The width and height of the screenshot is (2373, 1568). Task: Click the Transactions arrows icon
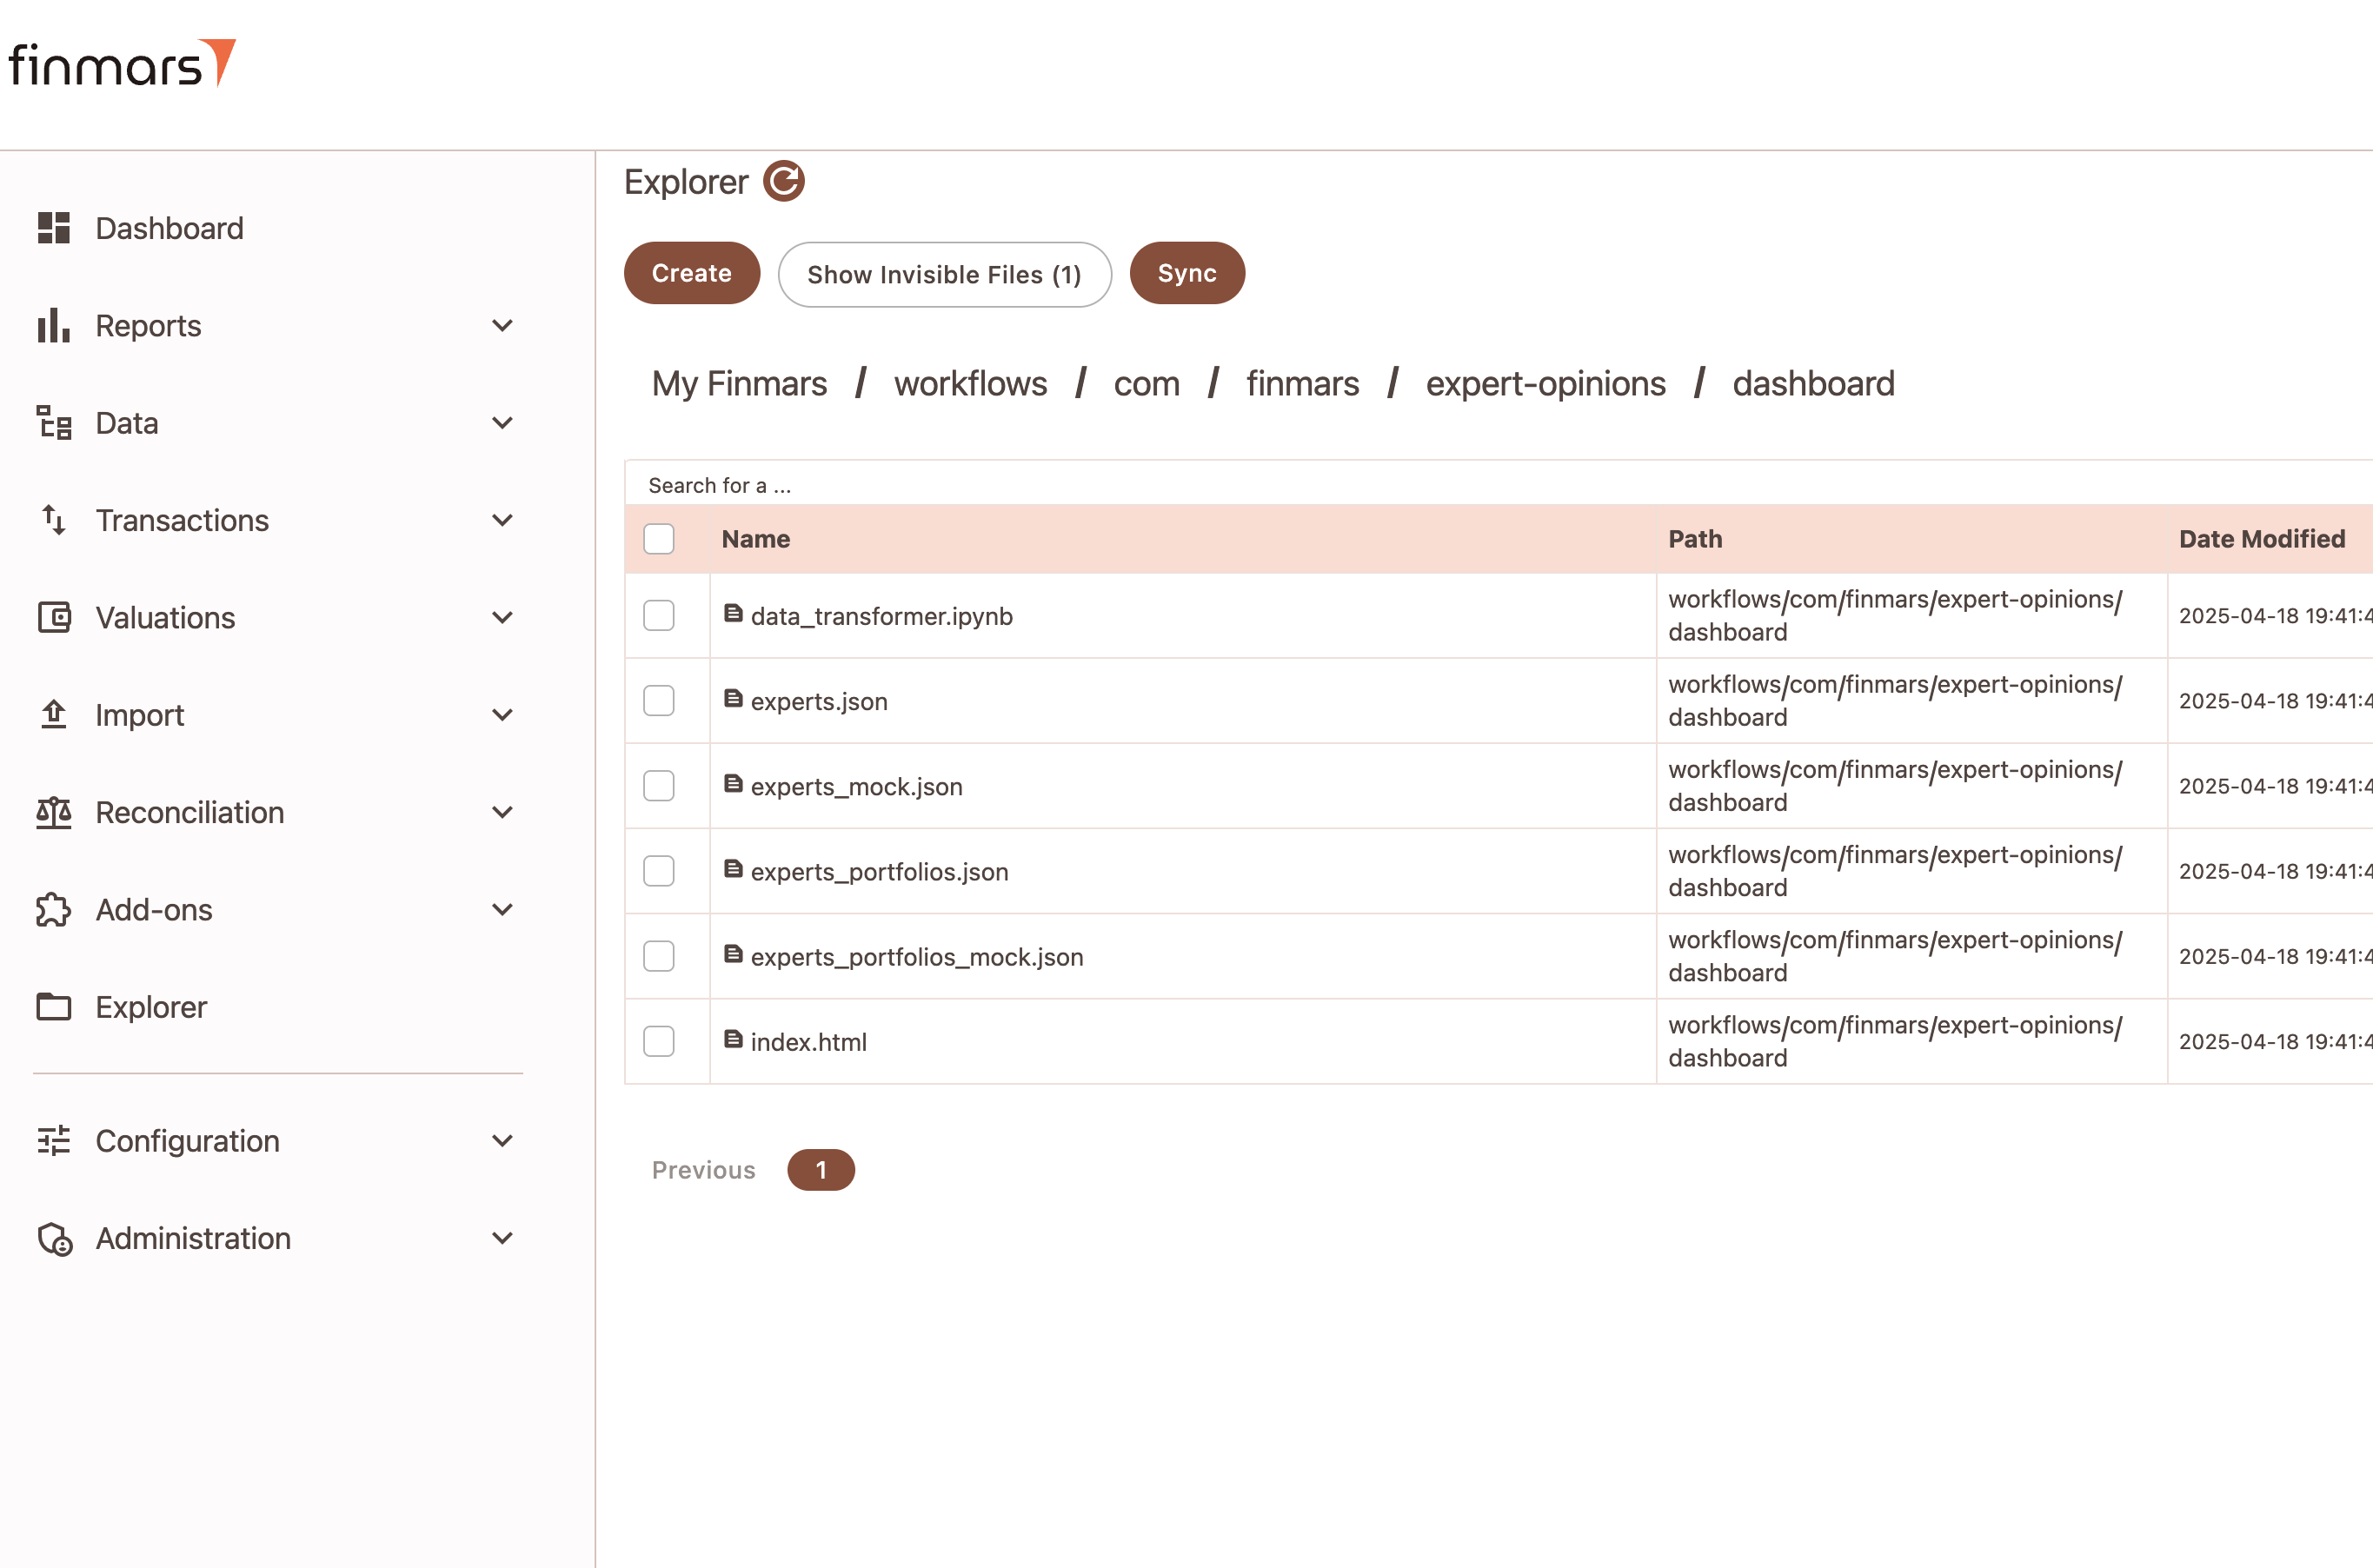[x=53, y=520]
